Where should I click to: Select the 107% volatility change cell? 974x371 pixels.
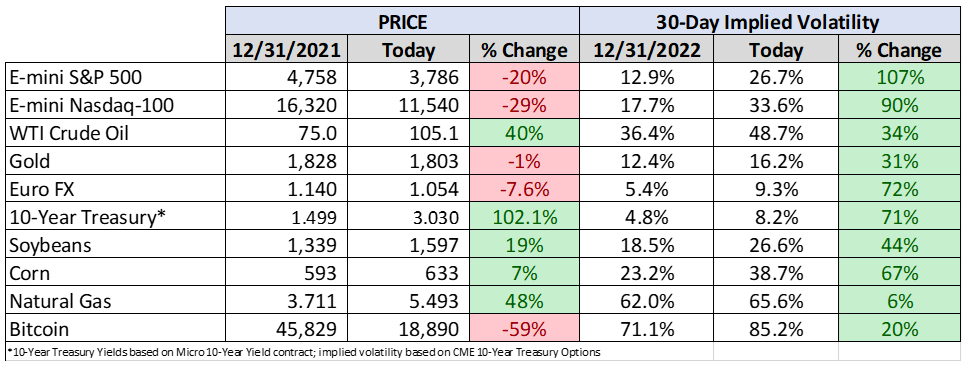pos(899,77)
